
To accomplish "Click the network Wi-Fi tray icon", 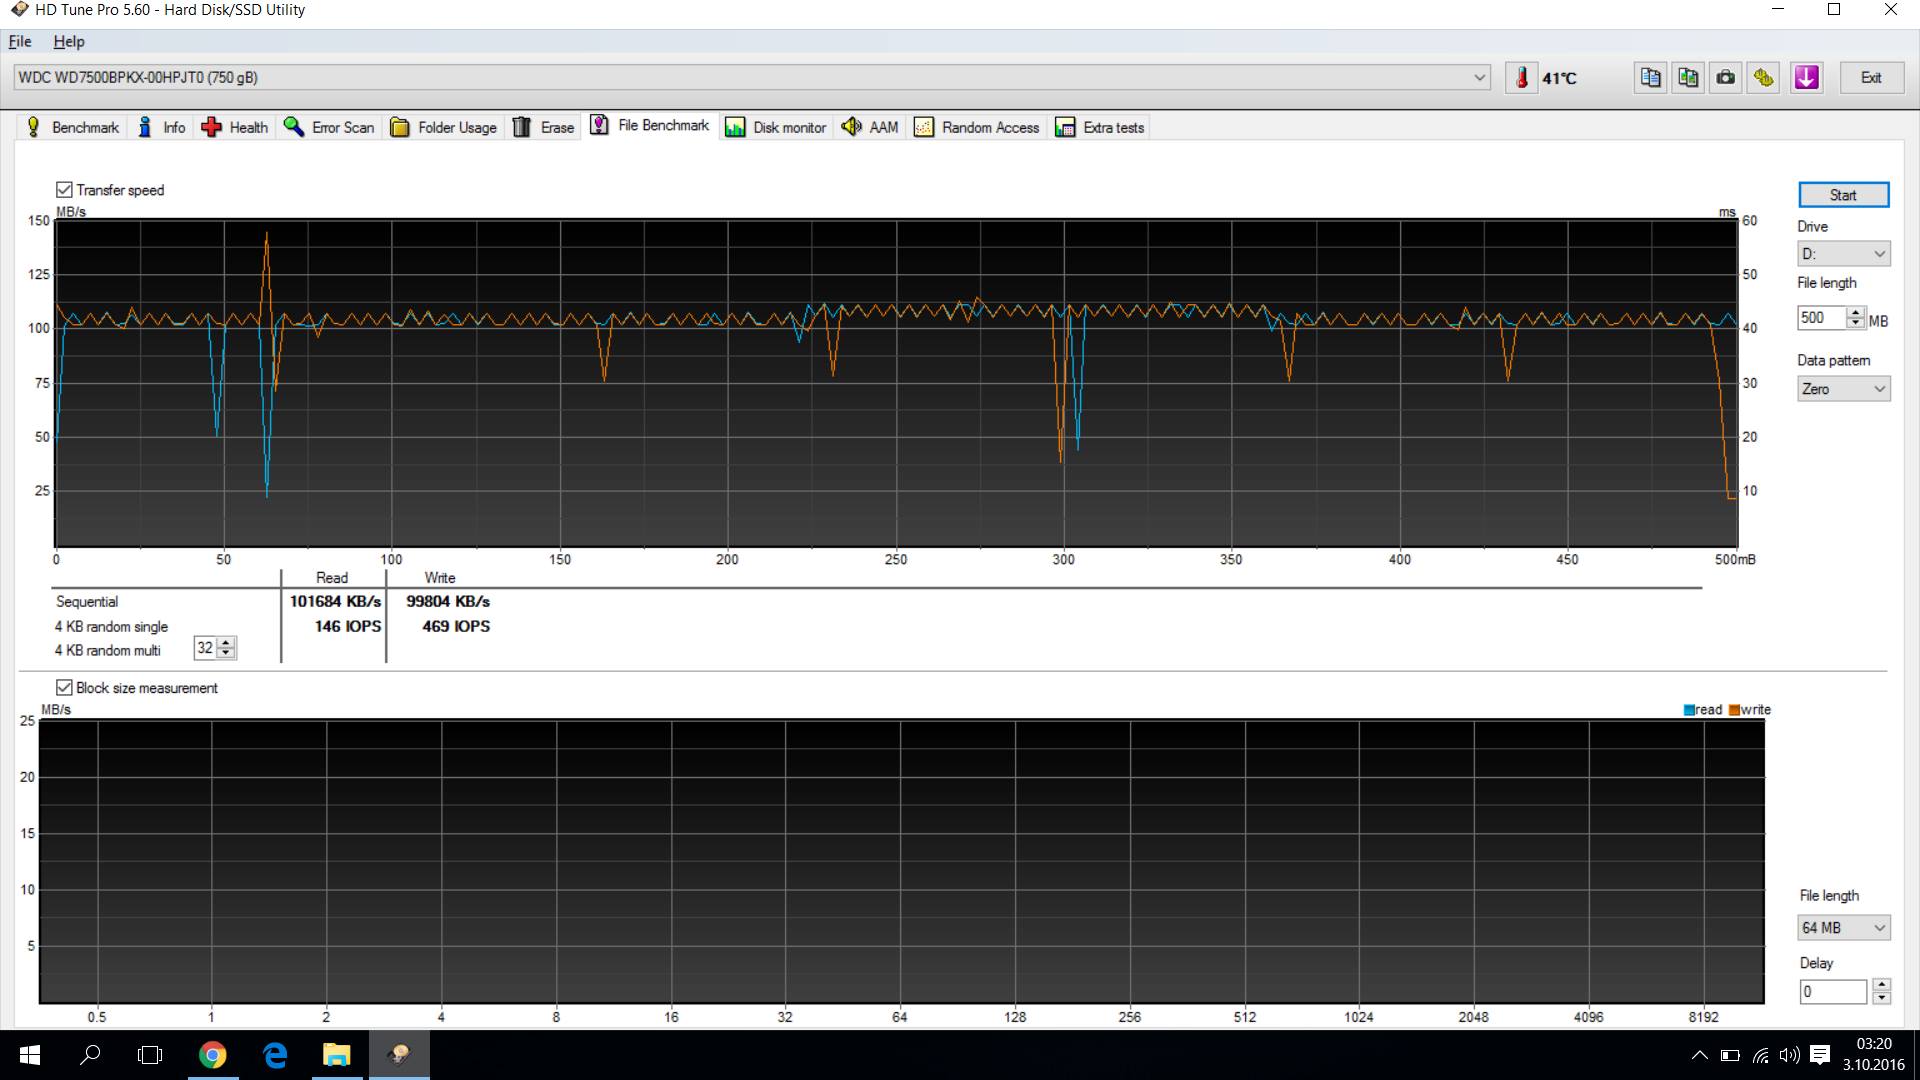I will (1760, 1055).
